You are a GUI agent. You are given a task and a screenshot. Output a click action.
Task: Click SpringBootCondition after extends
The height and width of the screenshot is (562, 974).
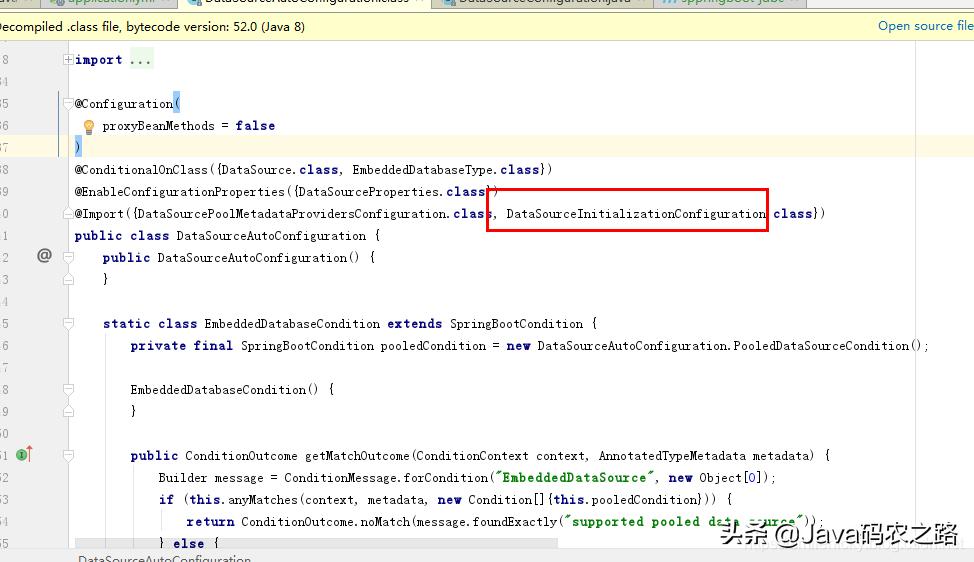pos(516,324)
